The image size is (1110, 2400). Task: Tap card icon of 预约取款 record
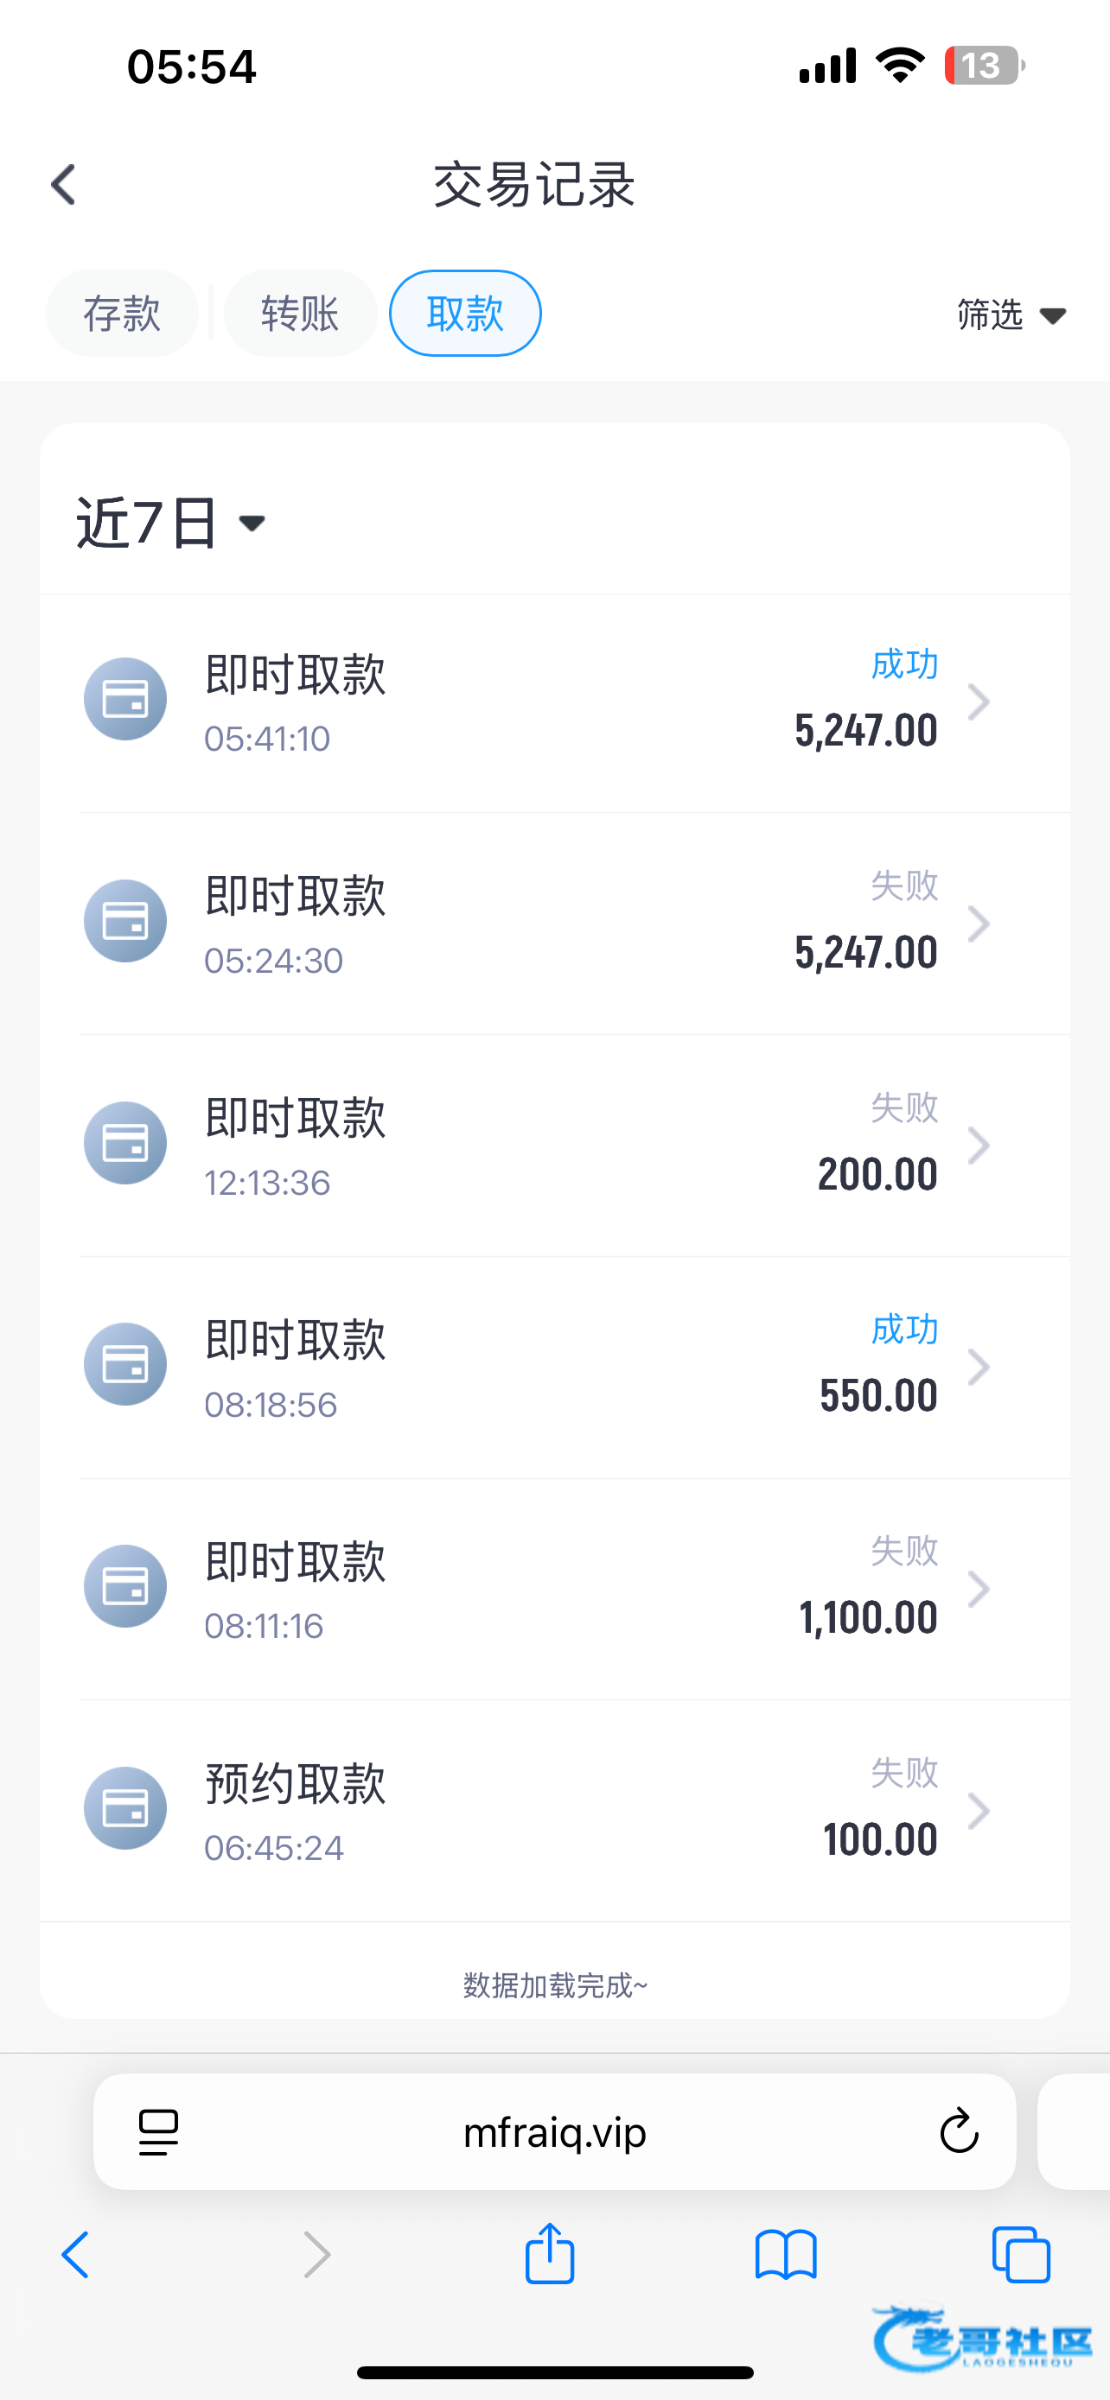pos(125,1808)
